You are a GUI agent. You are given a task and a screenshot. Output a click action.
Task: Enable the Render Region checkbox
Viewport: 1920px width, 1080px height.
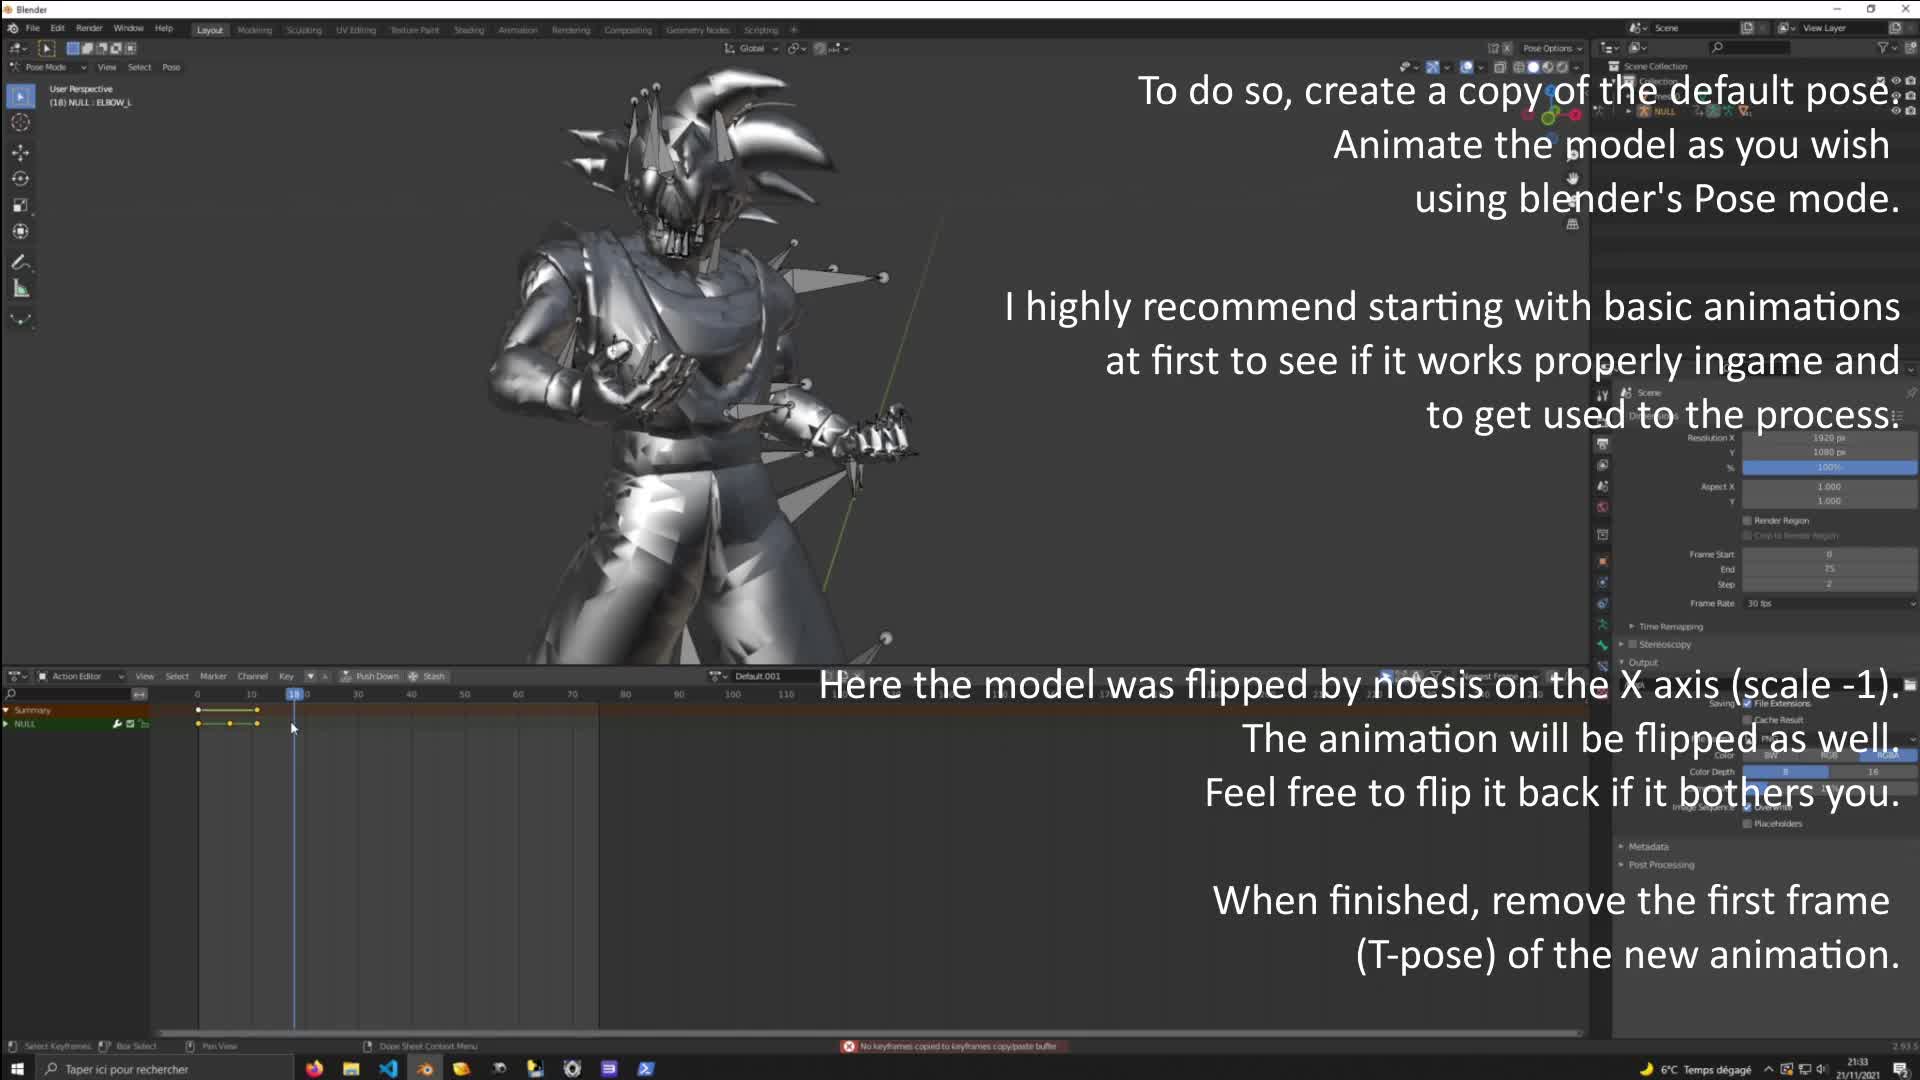[1746, 520]
